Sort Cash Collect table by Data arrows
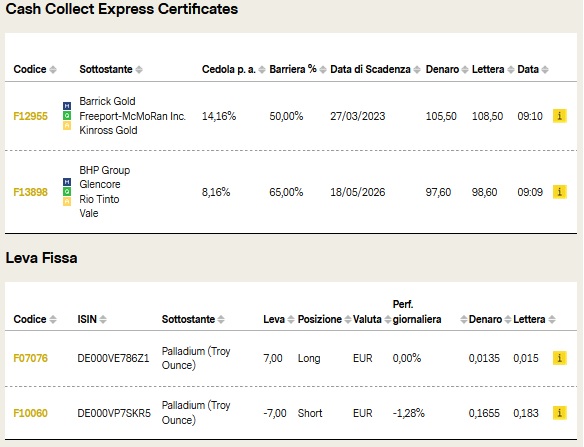The image size is (584, 447). 545,70
